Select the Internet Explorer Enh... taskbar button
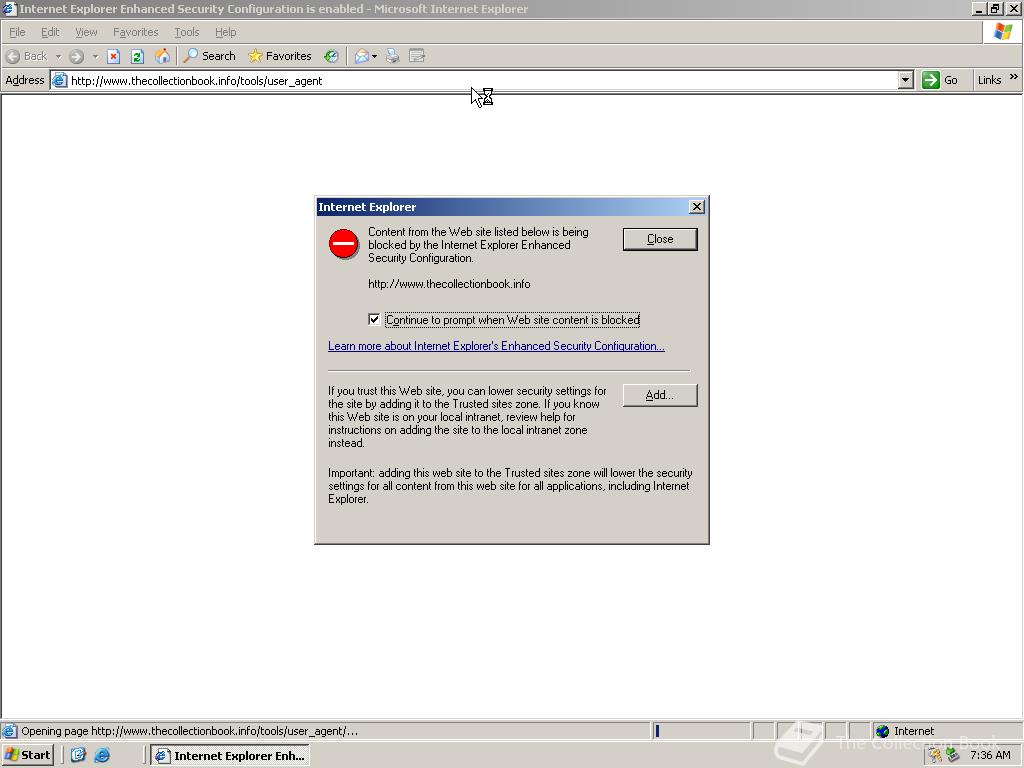Screen dimensions: 1024x768 pos(231,756)
